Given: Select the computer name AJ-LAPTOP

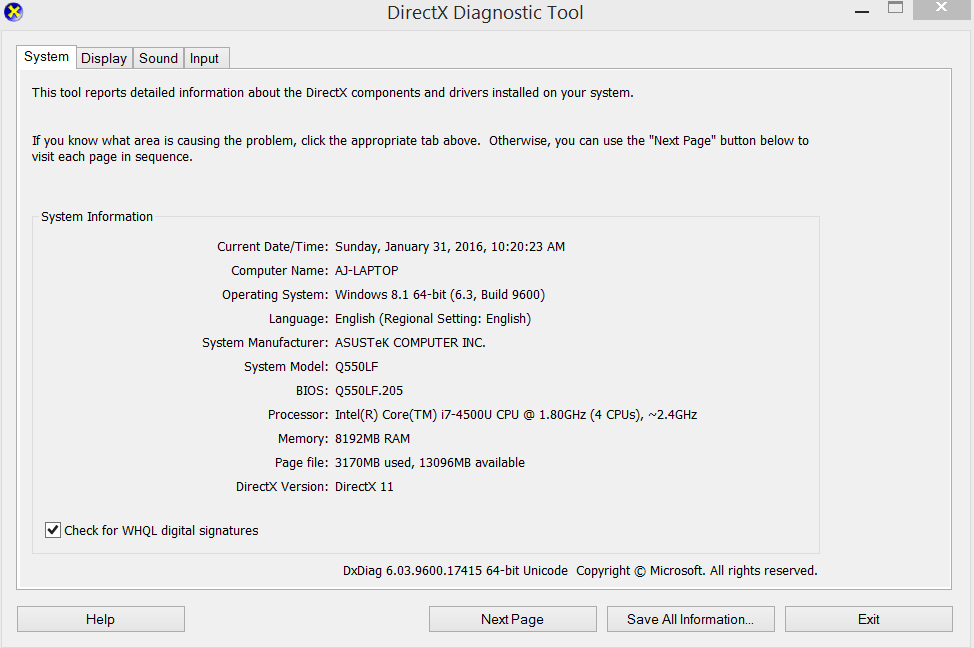Looking at the screenshot, I should [366, 271].
